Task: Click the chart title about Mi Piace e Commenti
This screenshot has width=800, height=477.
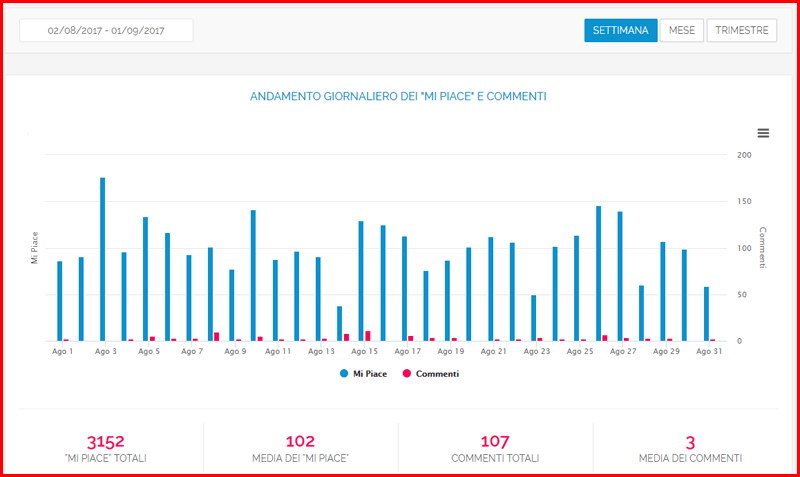Action: pos(398,96)
